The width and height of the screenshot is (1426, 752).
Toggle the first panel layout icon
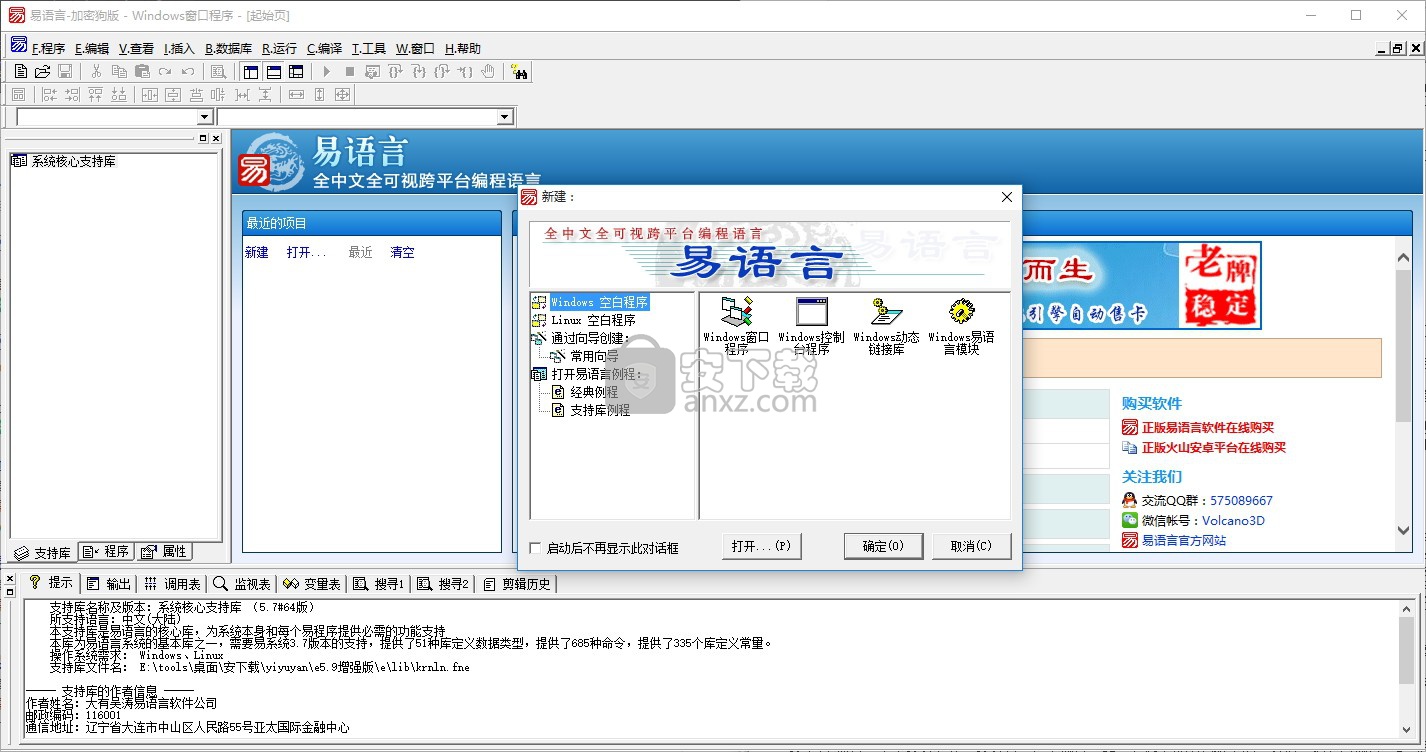[250, 71]
